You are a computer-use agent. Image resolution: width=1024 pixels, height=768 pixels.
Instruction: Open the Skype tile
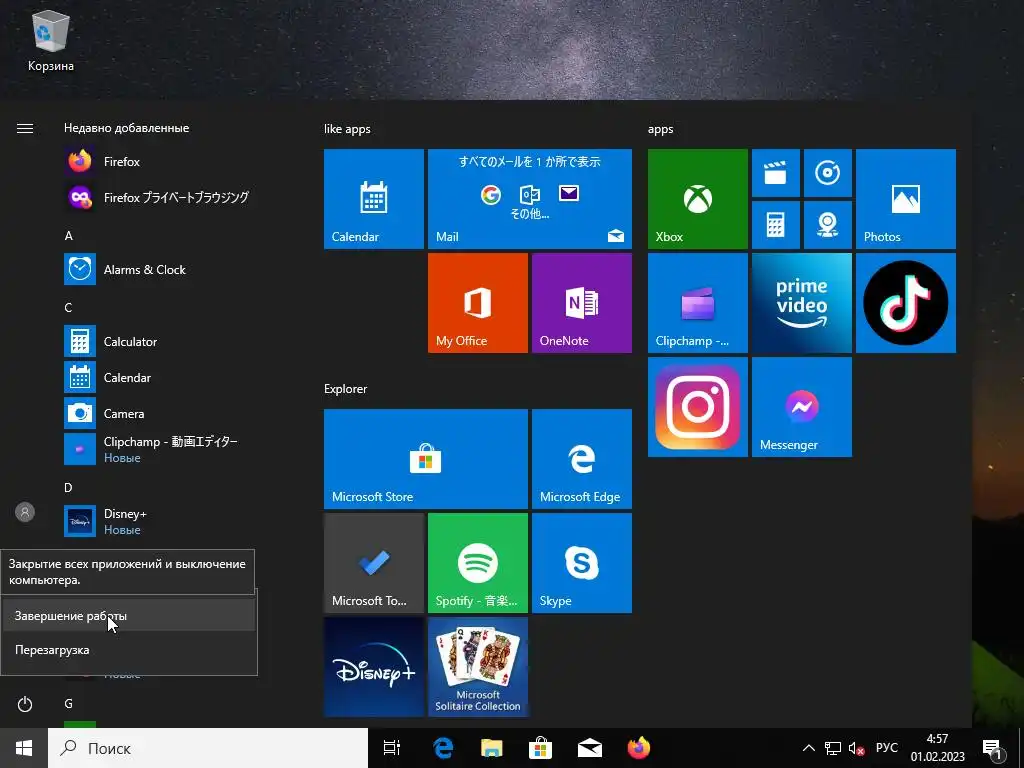[582, 563]
